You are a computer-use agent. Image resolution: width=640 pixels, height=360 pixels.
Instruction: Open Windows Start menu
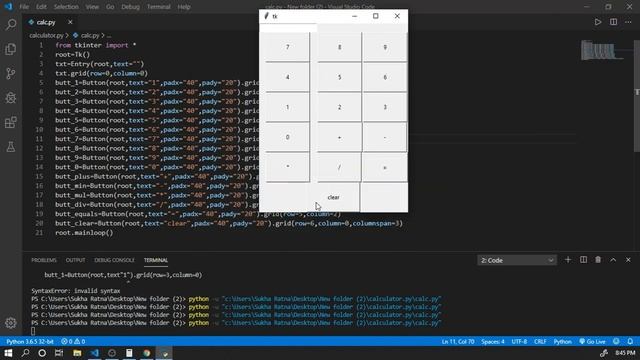click(x=8, y=353)
